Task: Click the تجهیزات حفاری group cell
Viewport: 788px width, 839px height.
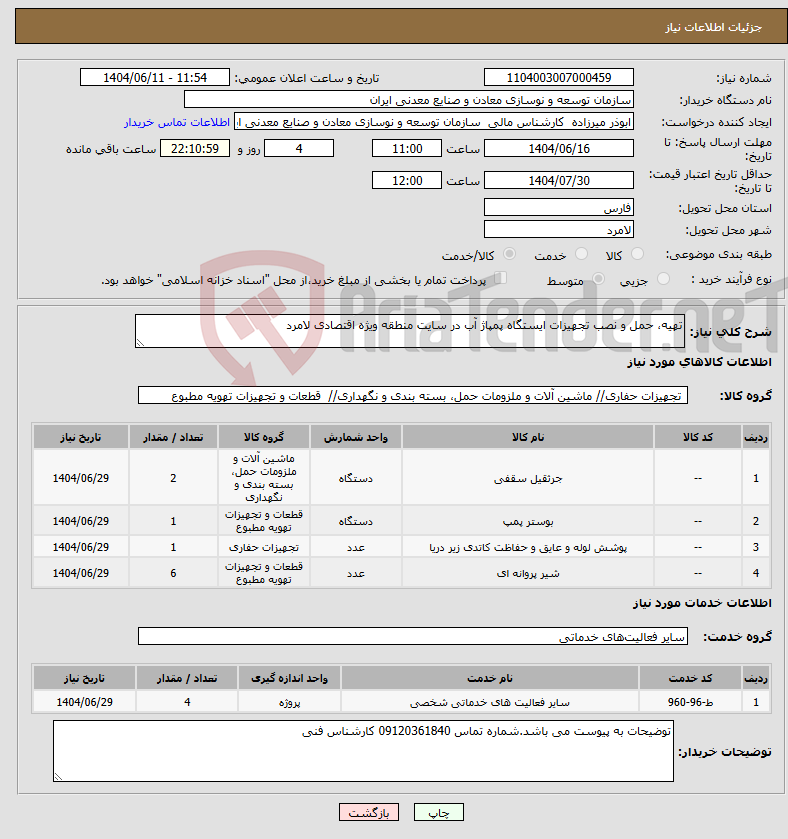Action: coord(264,547)
